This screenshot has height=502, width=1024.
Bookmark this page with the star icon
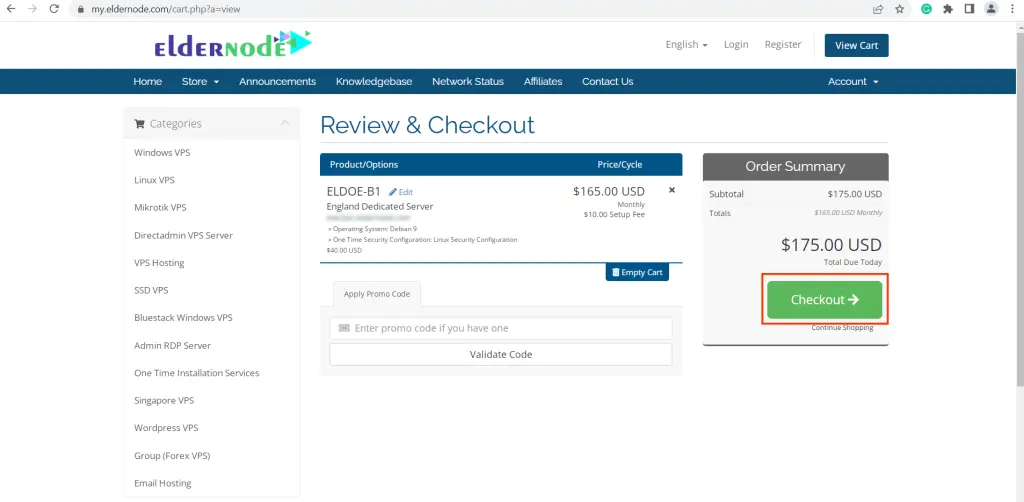pos(900,9)
